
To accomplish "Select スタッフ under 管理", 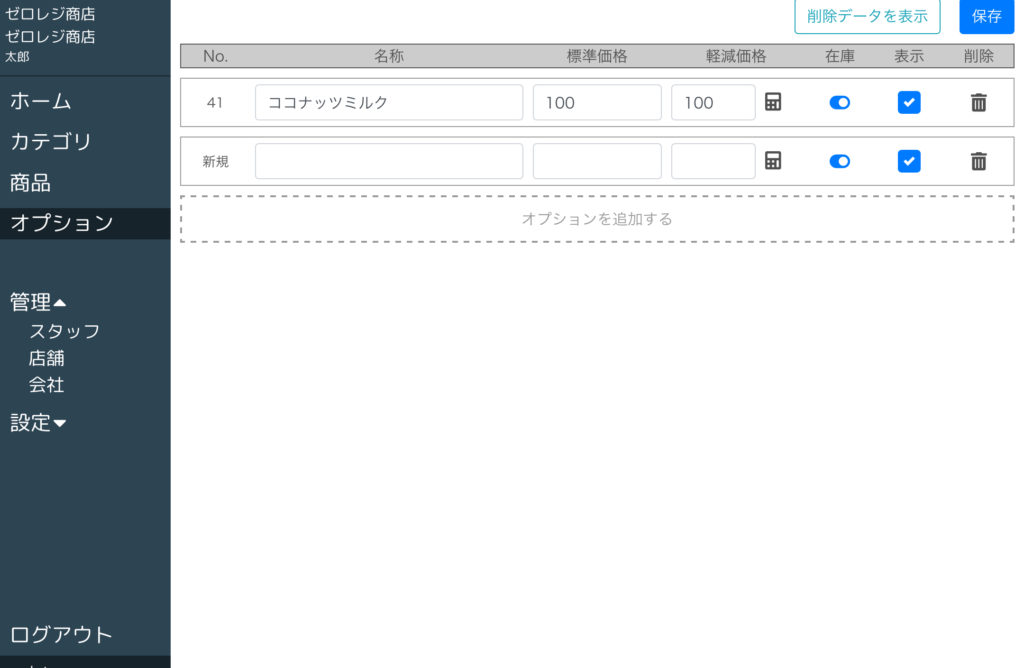I will (64, 331).
